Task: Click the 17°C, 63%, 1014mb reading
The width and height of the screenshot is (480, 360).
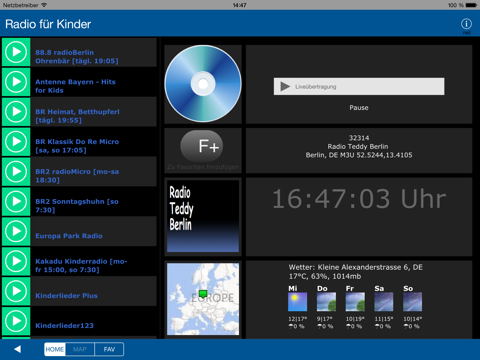Action: click(325, 276)
